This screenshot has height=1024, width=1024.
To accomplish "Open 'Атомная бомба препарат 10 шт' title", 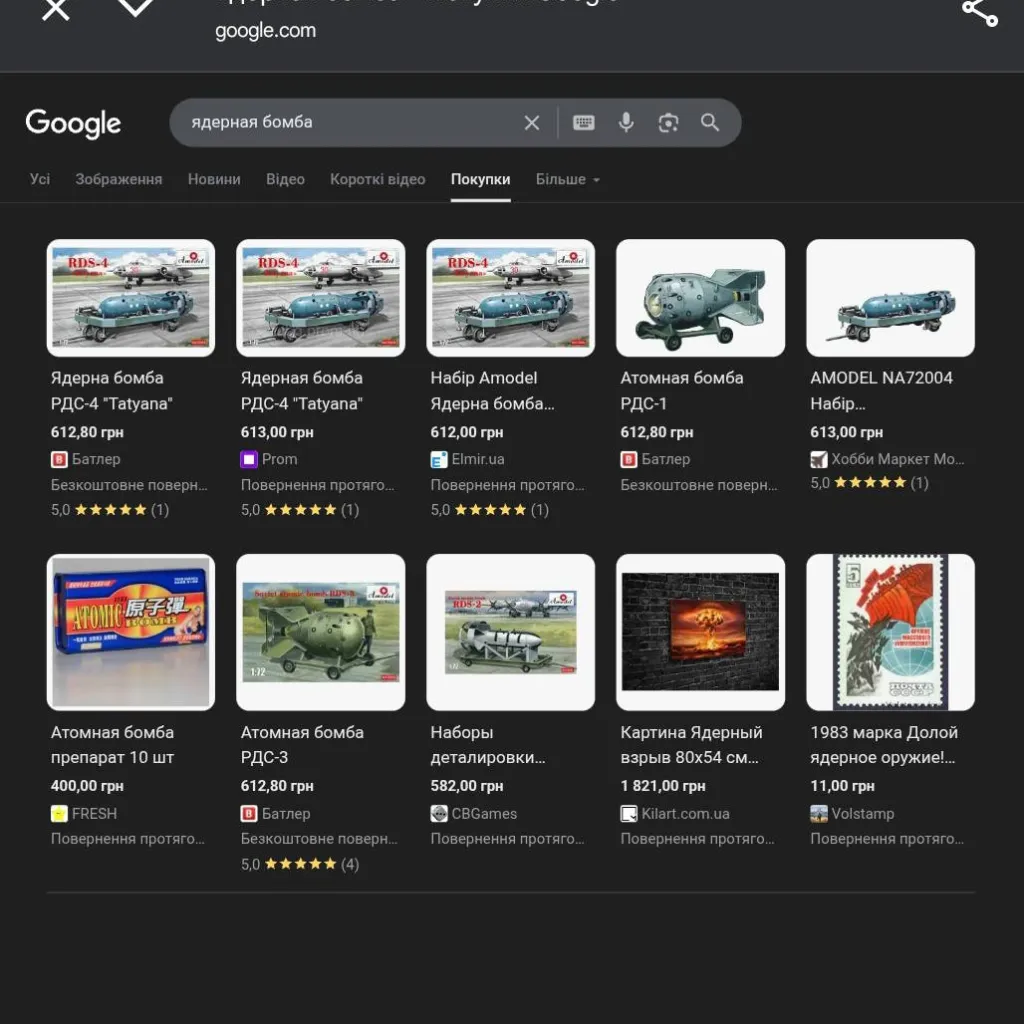I will click(x=112, y=744).
